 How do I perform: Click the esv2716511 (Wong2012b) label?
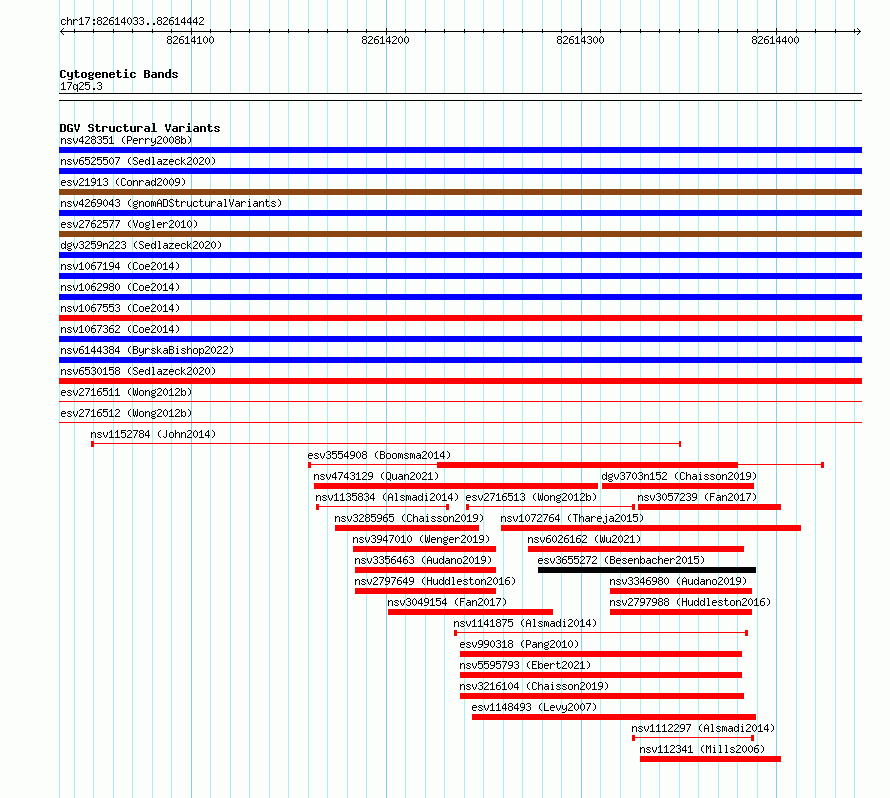(126, 392)
